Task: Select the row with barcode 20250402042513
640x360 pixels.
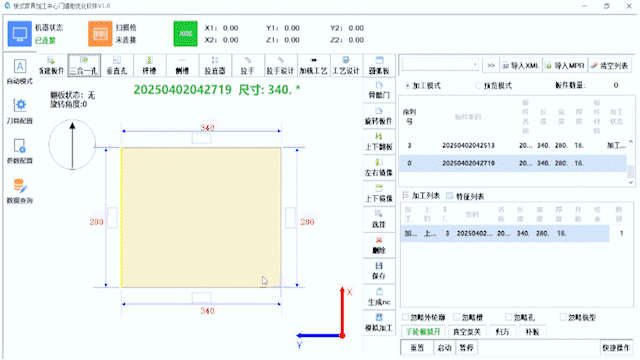Action: (x=513, y=145)
